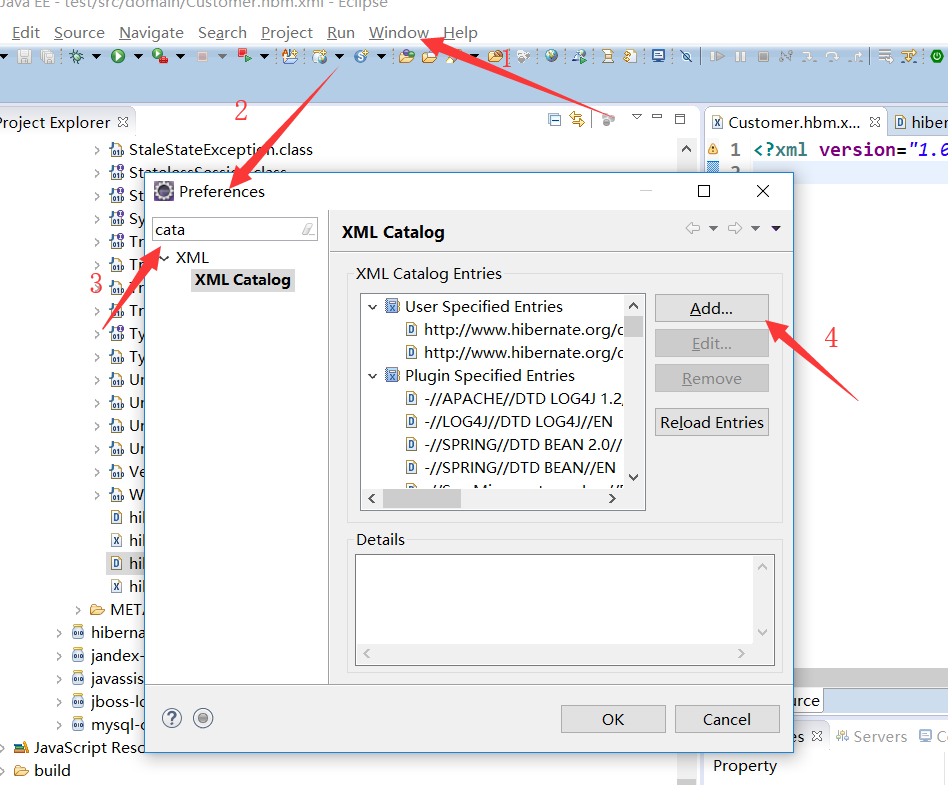The height and width of the screenshot is (785, 948).
Task: Click OK in the Preferences dialog
Action: click(x=613, y=719)
